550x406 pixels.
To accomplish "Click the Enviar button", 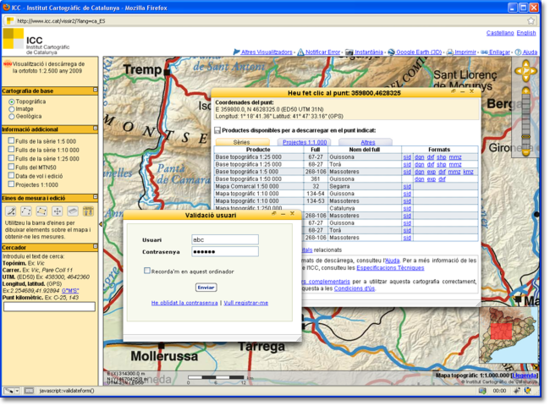I will point(206,287).
